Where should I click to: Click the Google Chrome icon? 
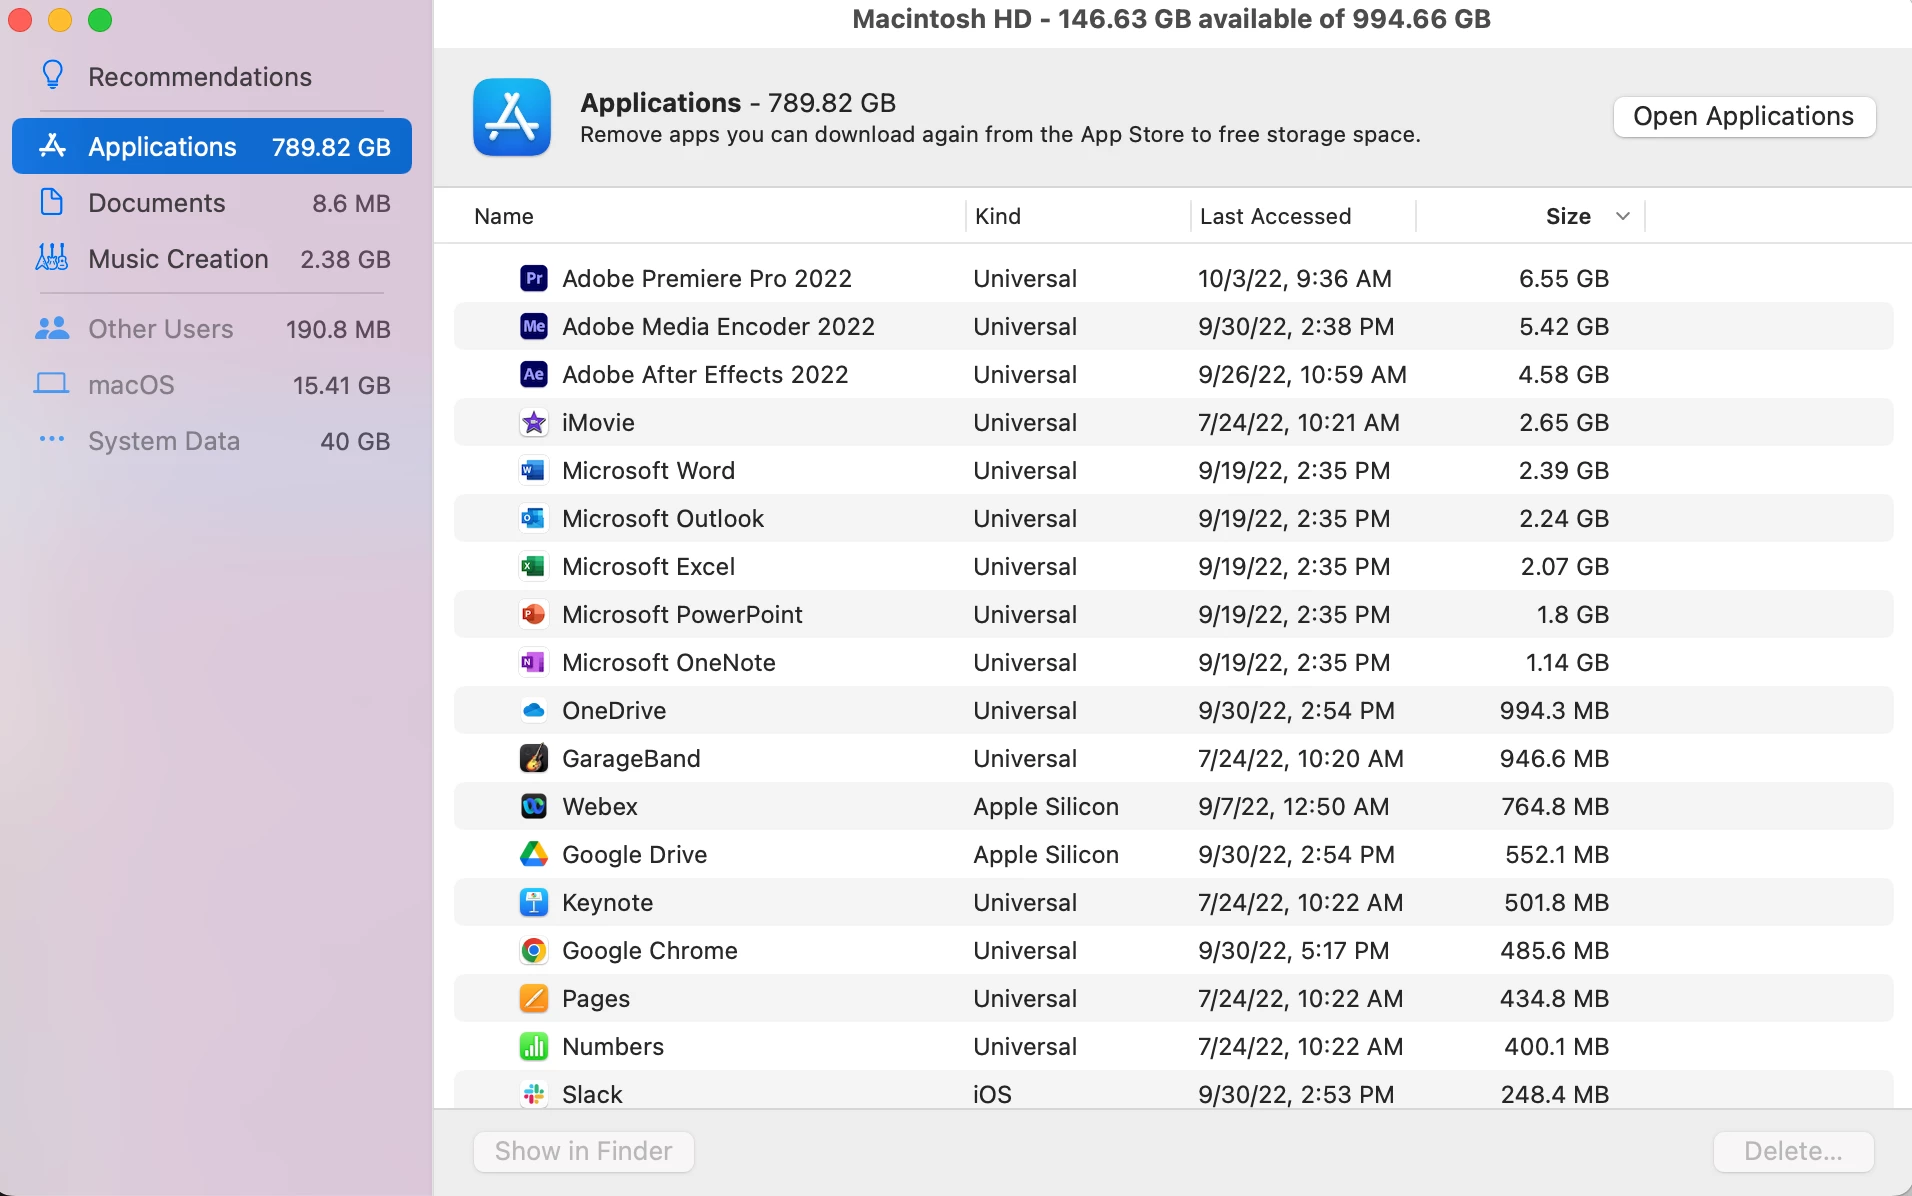[534, 950]
